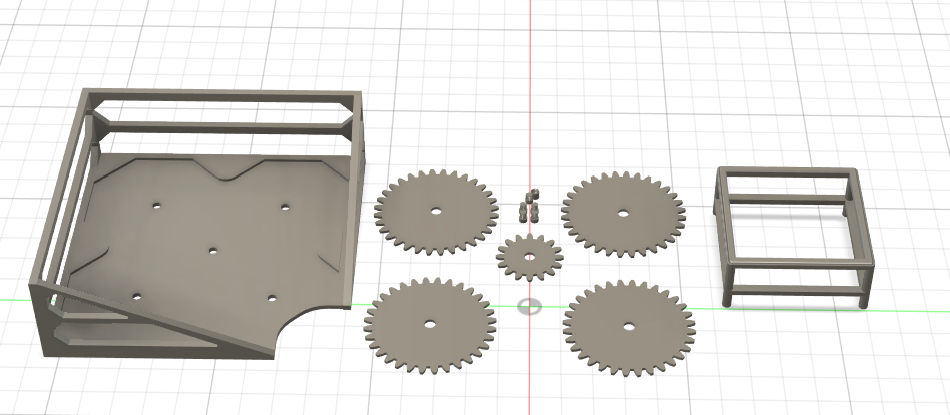950x415 pixels.
Task: Select the large gear right of the pins
Action: pyautogui.click(x=623, y=214)
